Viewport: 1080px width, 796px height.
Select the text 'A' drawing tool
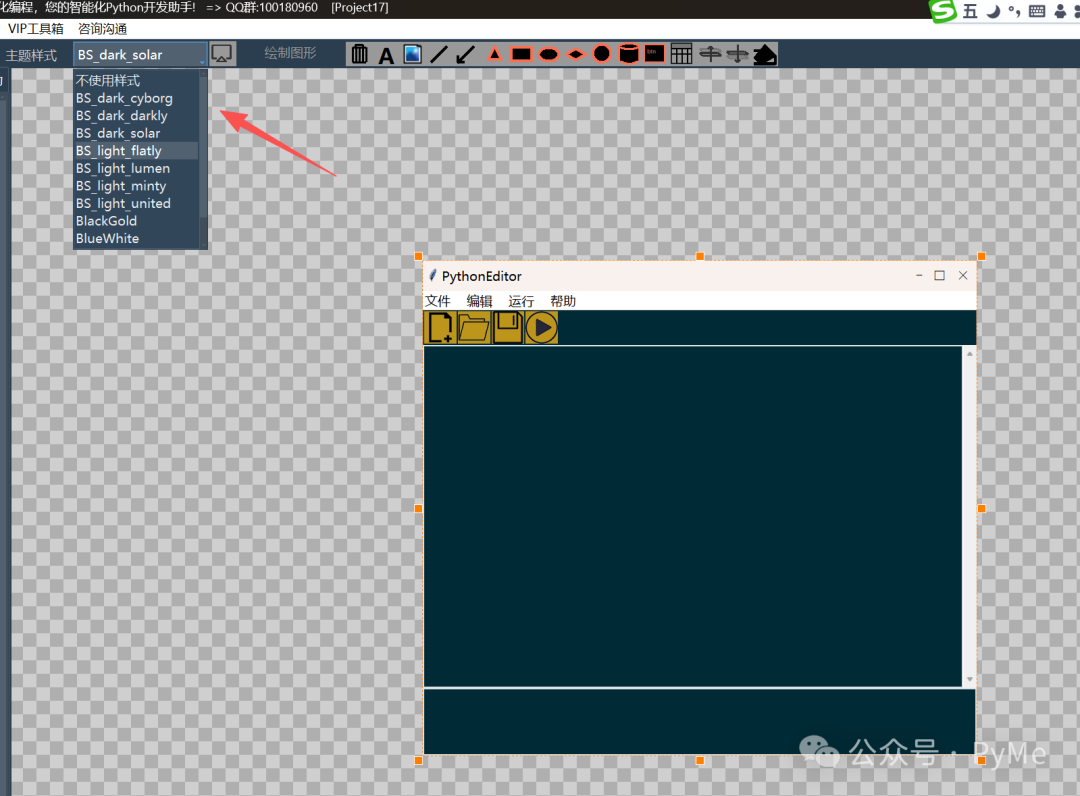coord(386,55)
